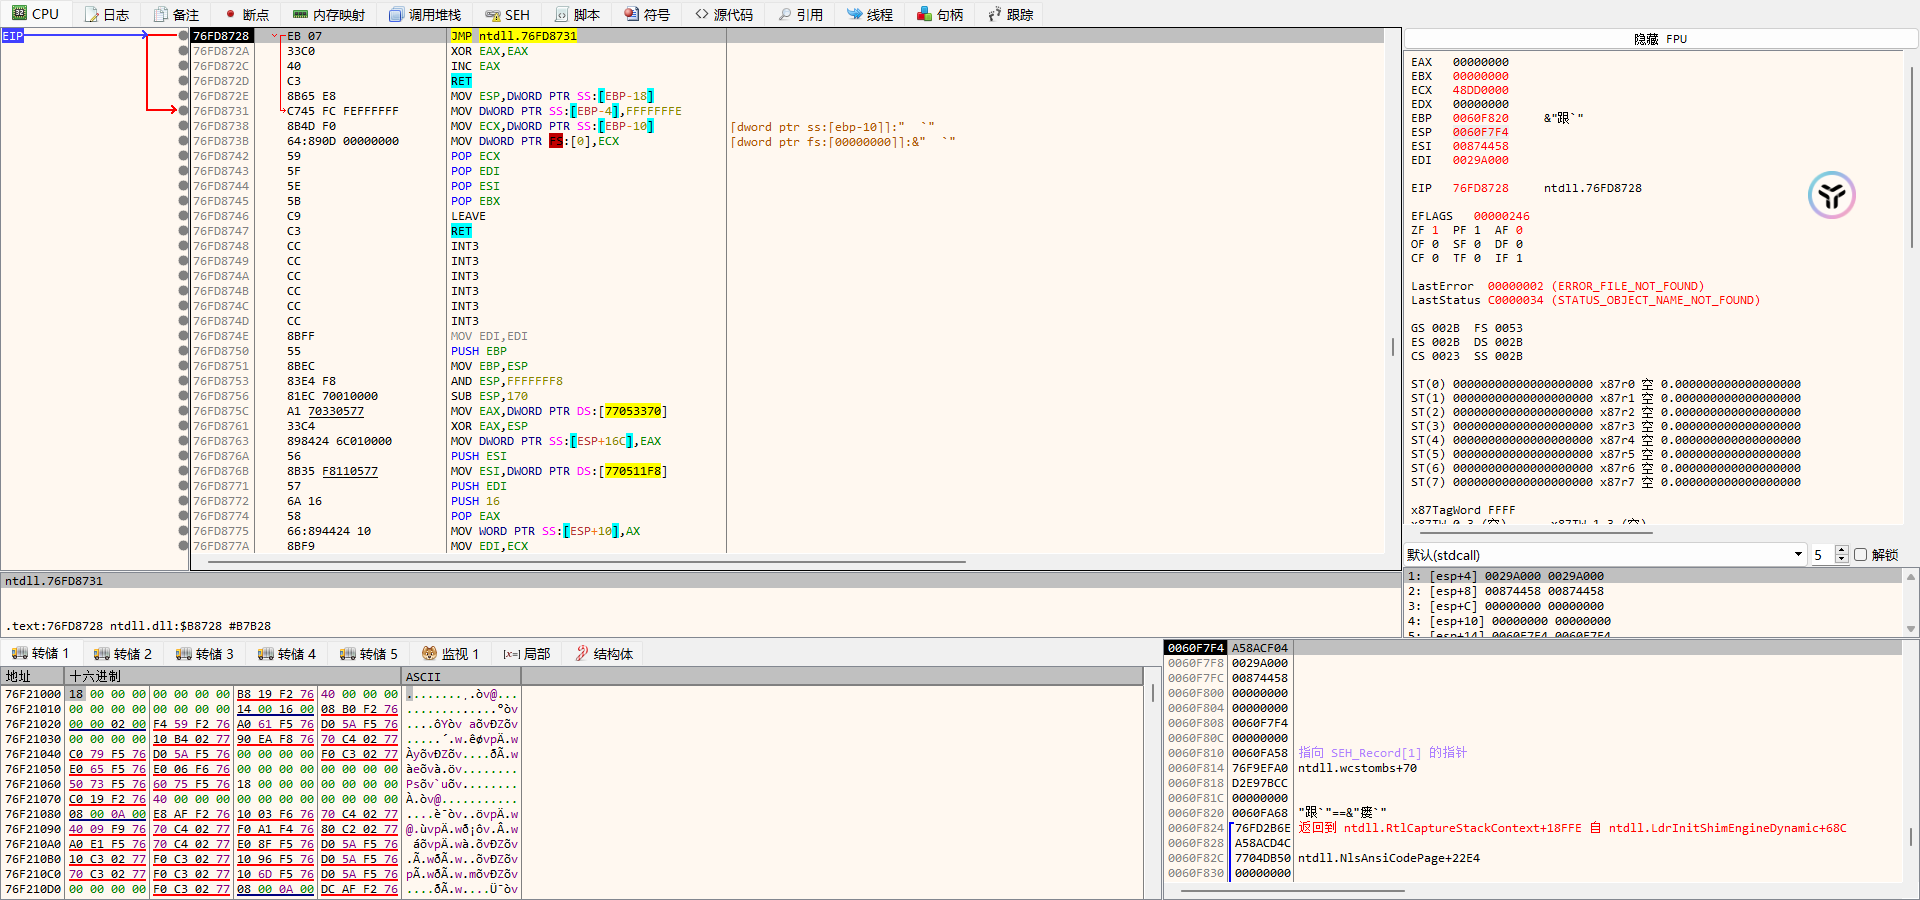Toggle breakpoint bullet at address 76FD8750

tap(183, 351)
